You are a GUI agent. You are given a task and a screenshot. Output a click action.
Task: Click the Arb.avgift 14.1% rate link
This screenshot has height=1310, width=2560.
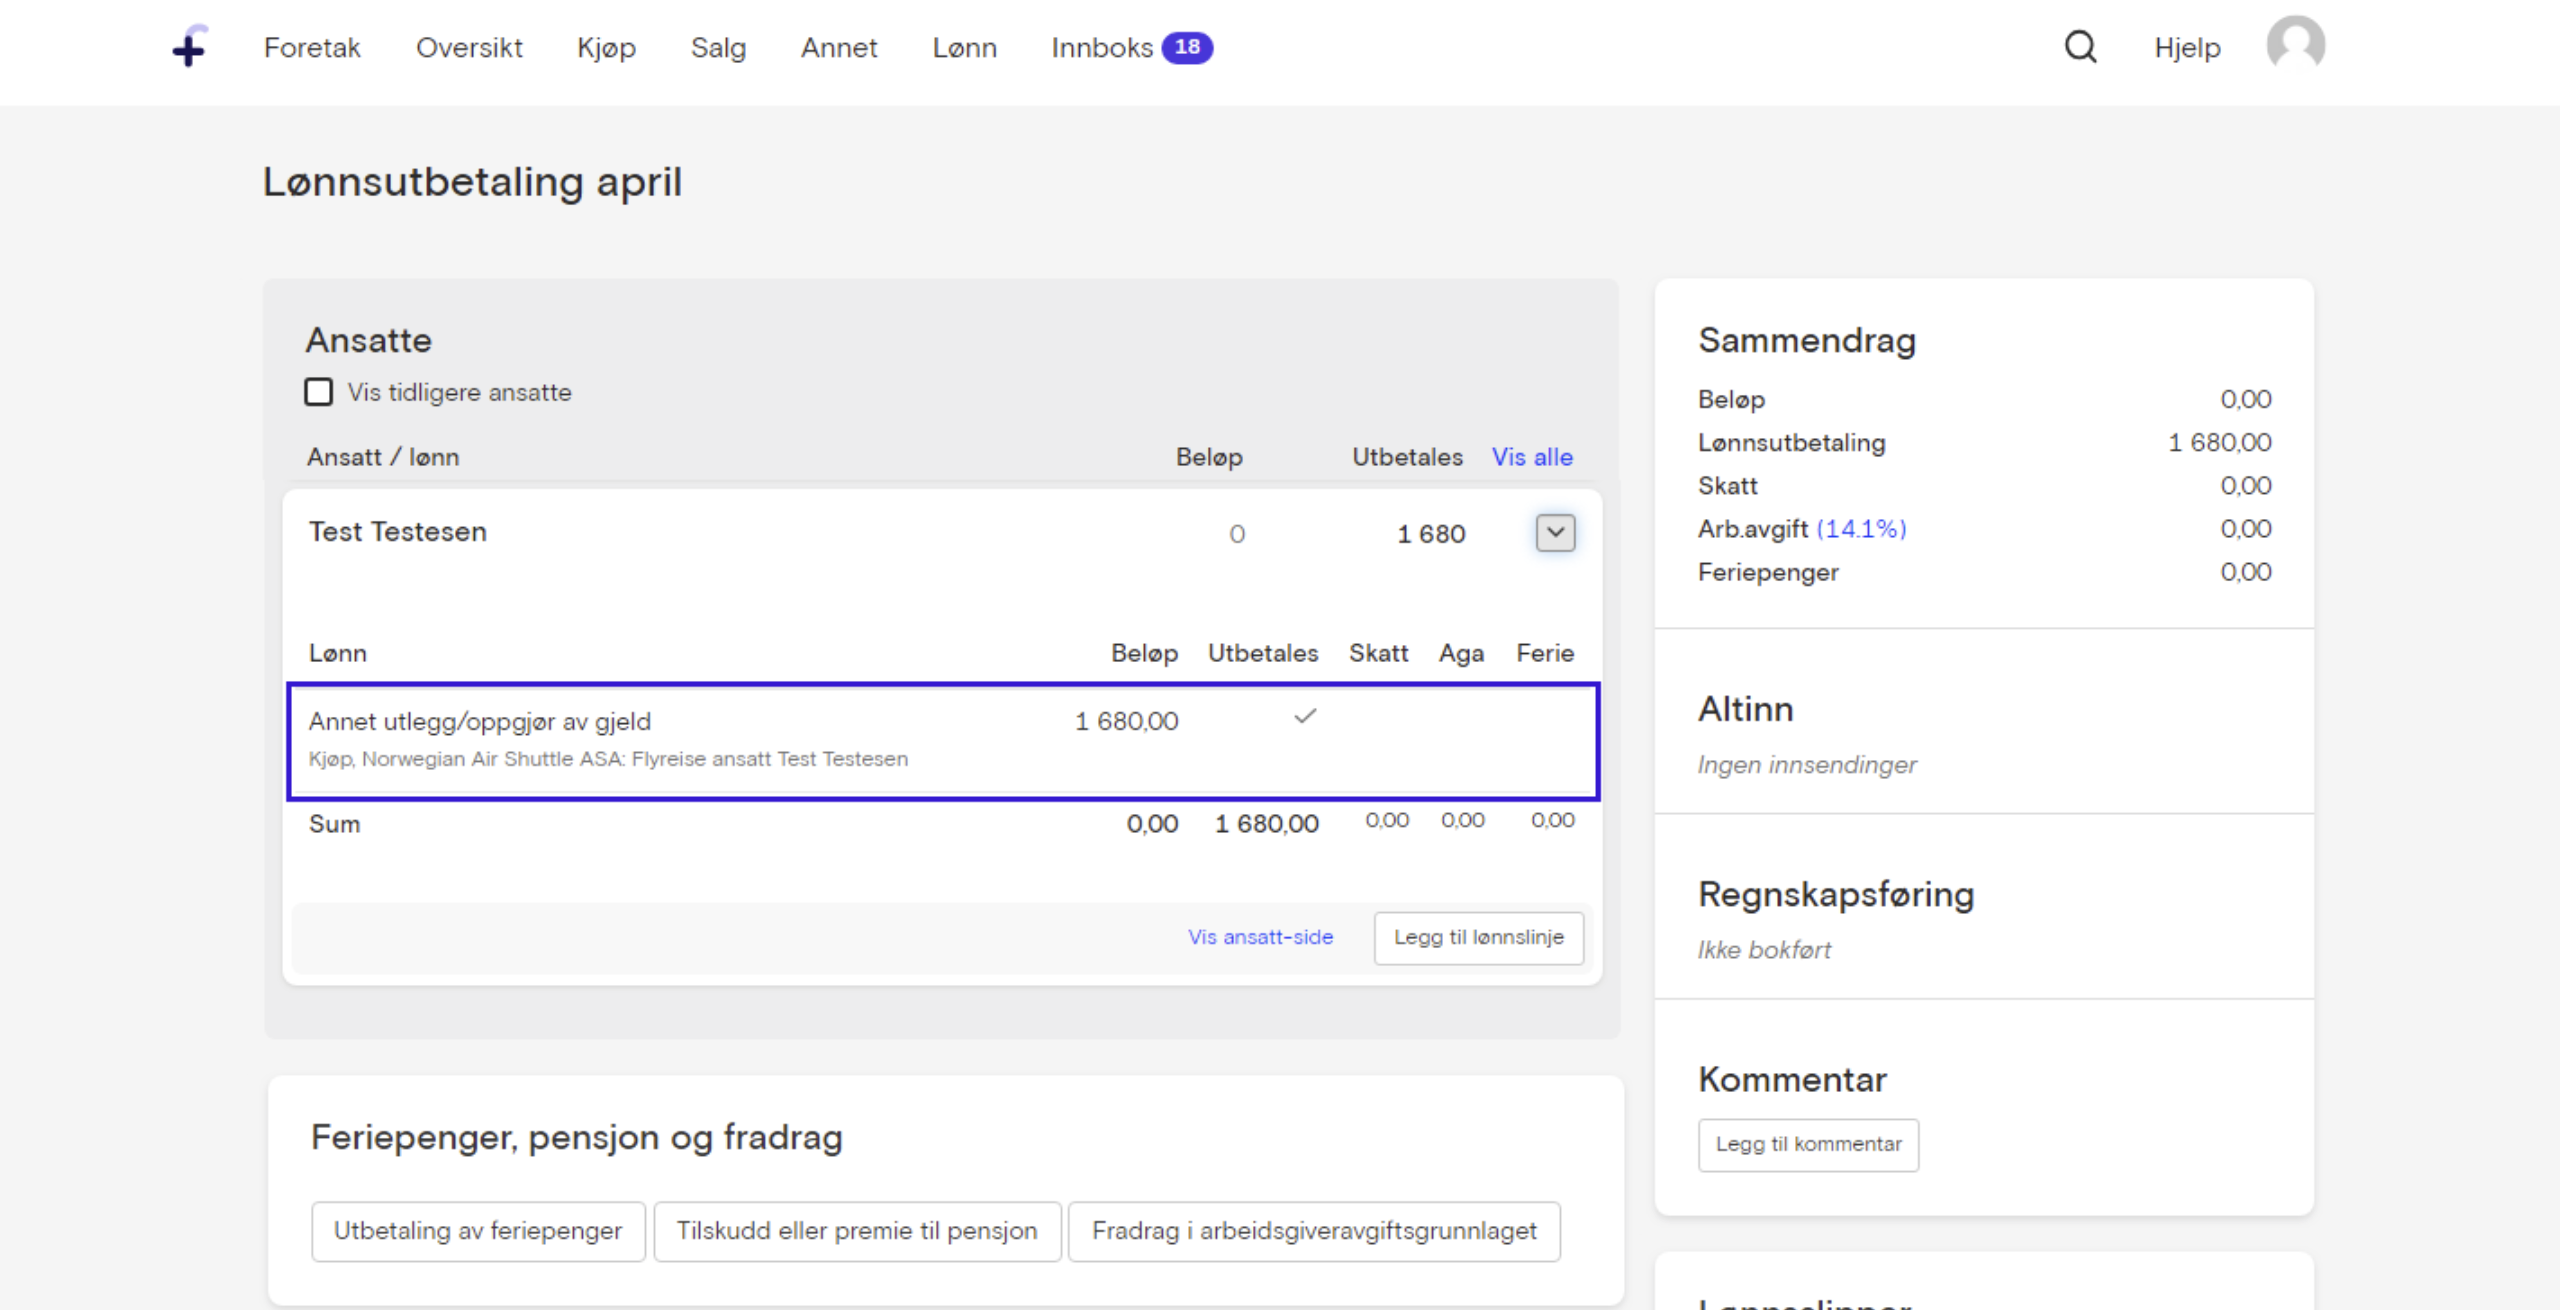pyautogui.click(x=1861, y=529)
